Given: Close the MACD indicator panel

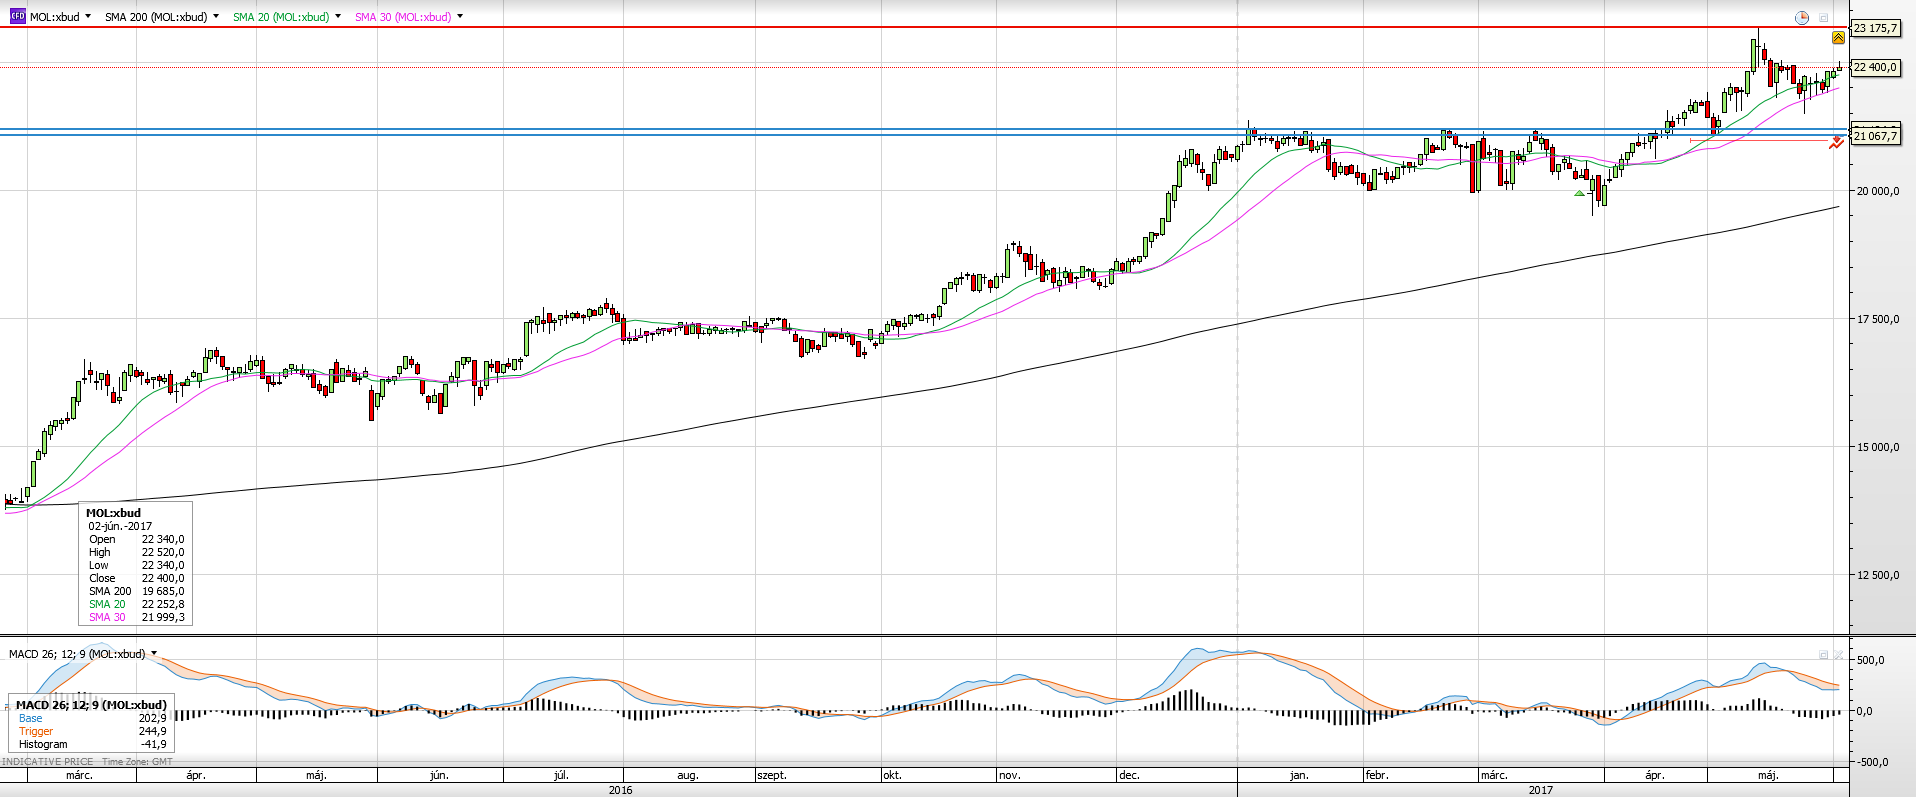Looking at the screenshot, I should click(1839, 655).
